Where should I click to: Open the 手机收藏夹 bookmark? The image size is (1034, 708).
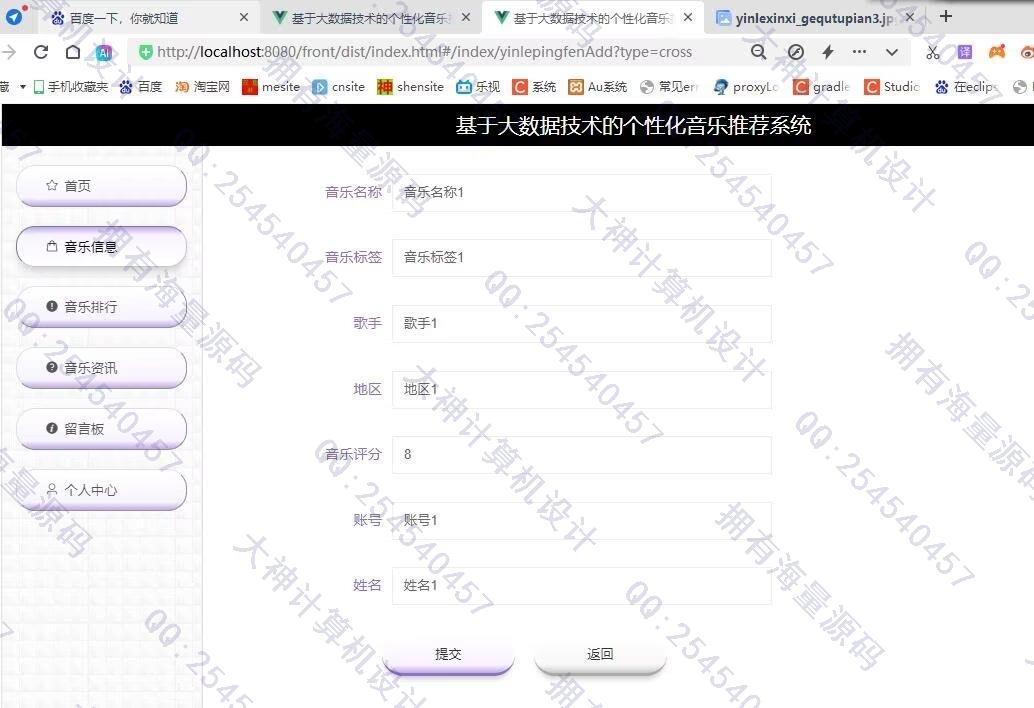coord(71,86)
